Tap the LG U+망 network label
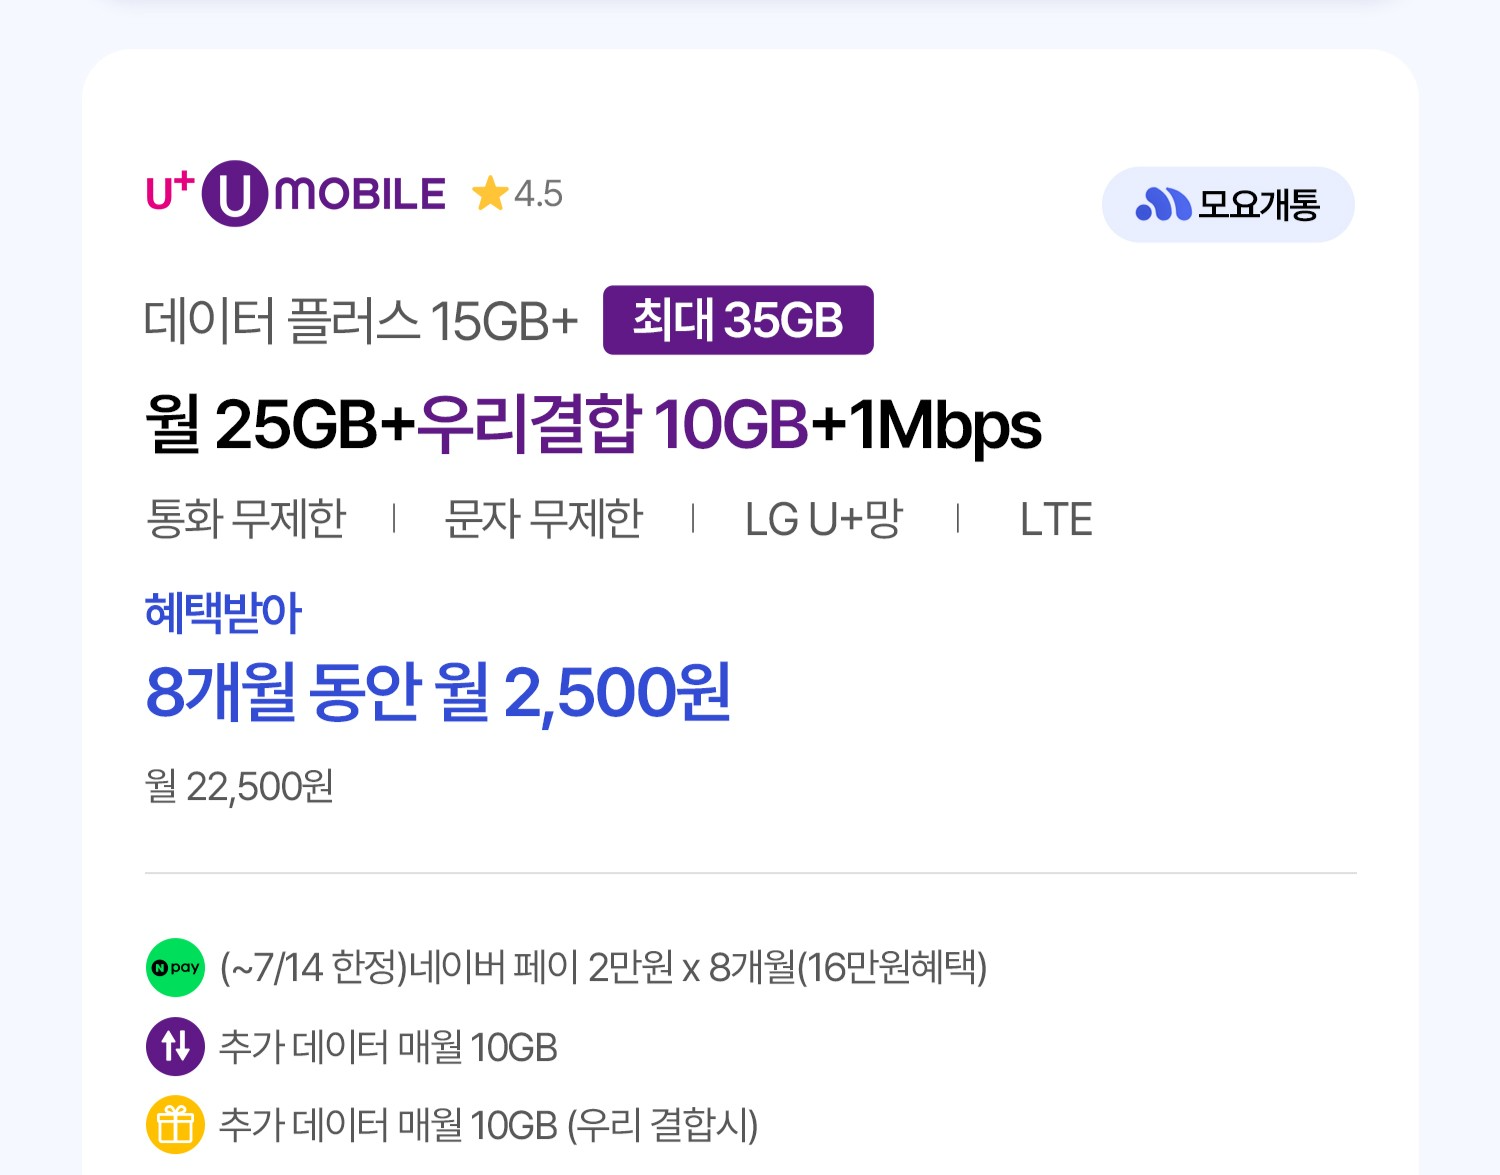This screenshot has width=1500, height=1175. point(824,519)
